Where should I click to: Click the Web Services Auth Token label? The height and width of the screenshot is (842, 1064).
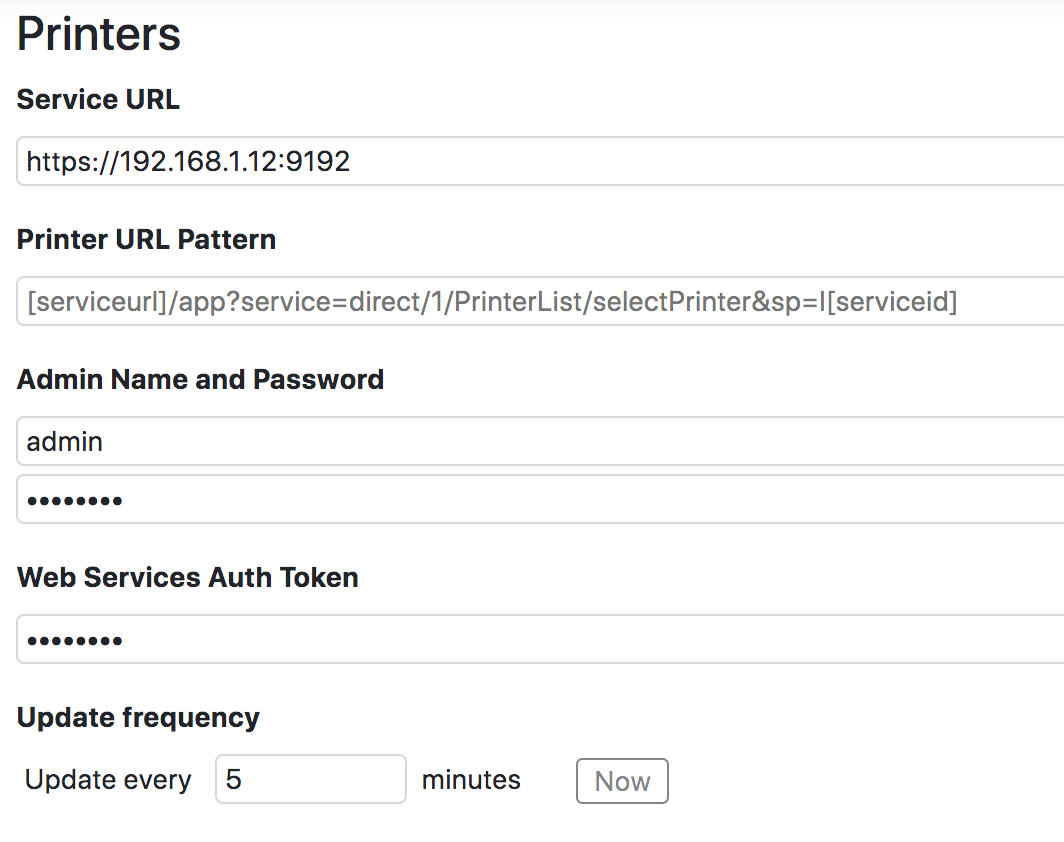click(x=187, y=578)
